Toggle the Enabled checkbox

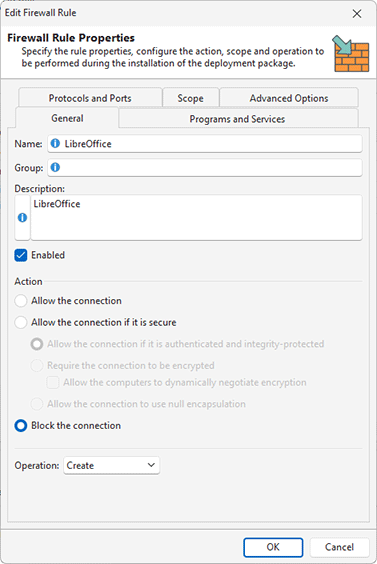(21, 255)
